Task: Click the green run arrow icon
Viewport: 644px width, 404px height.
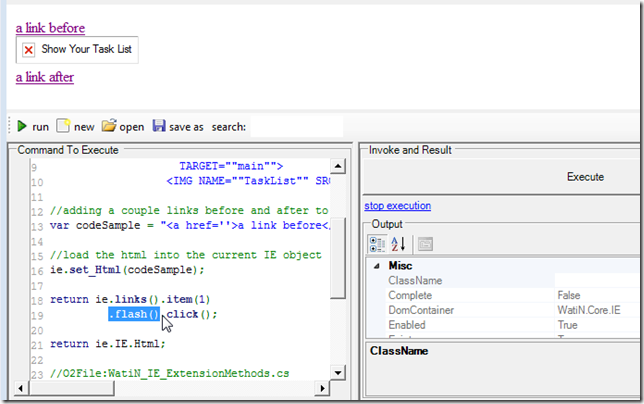Action: pyautogui.click(x=21, y=127)
